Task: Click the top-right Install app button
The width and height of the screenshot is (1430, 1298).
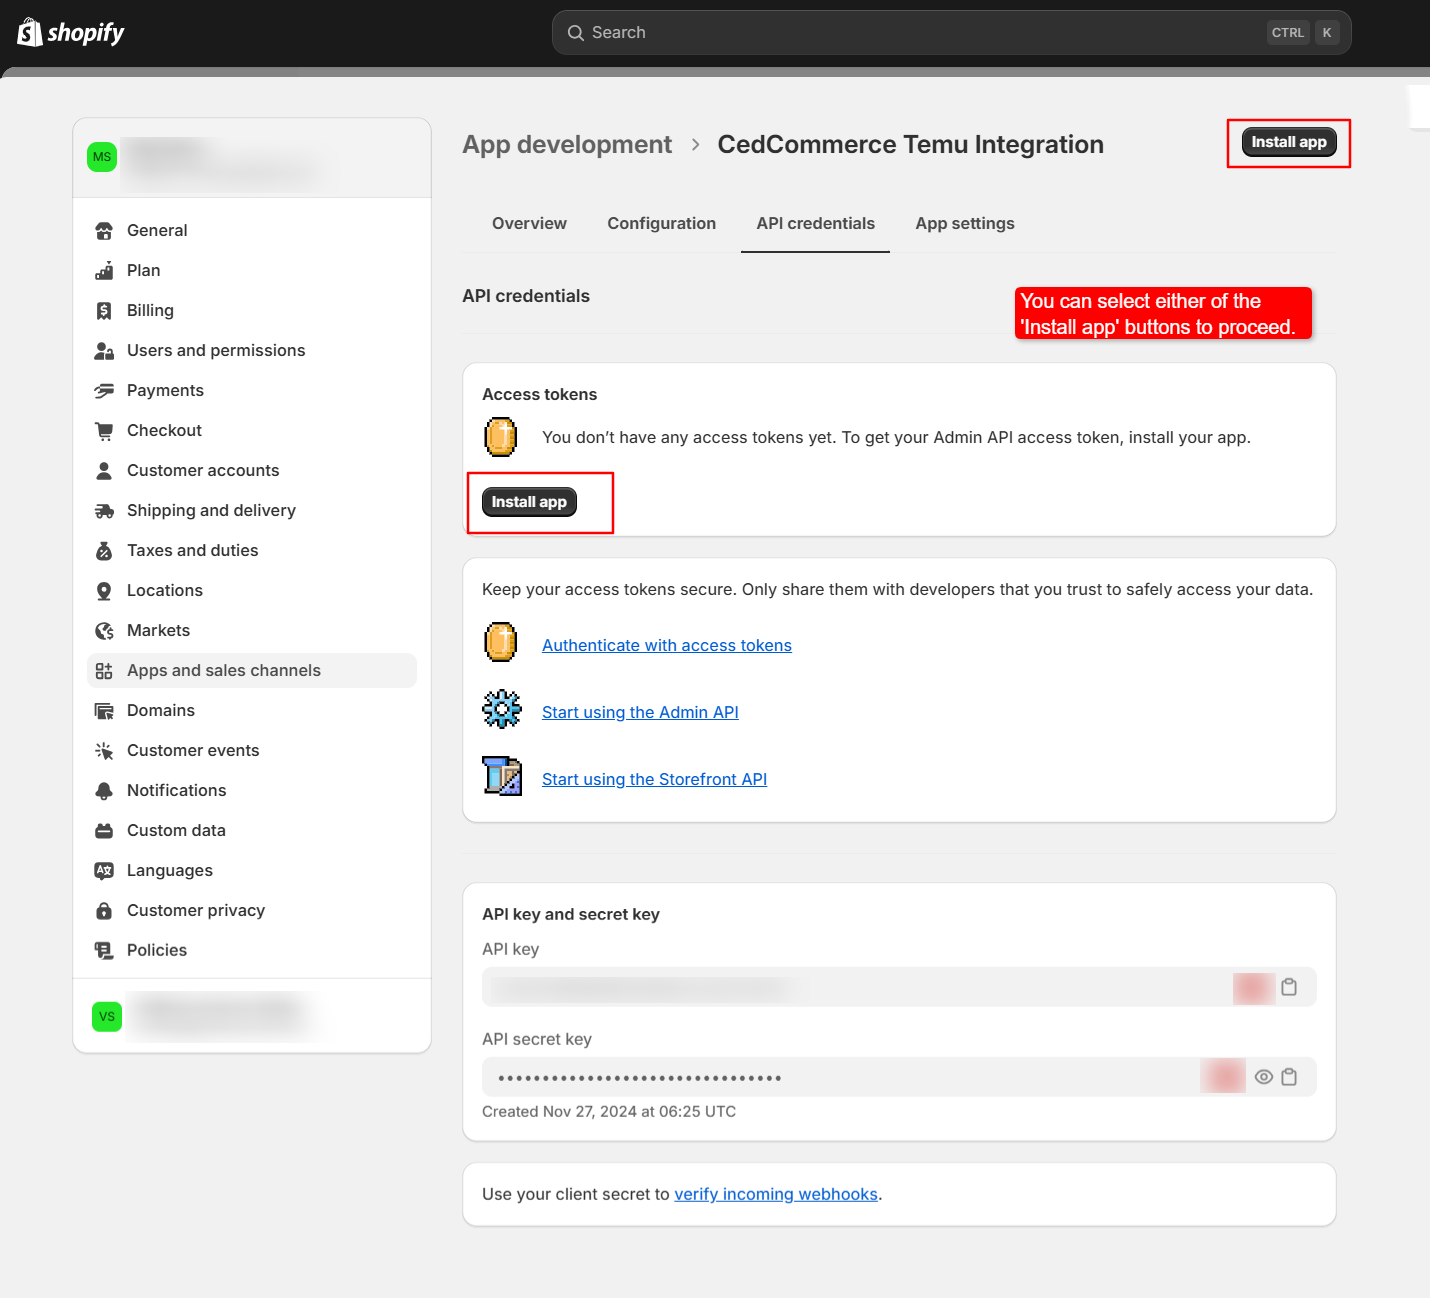Action: click(1289, 142)
